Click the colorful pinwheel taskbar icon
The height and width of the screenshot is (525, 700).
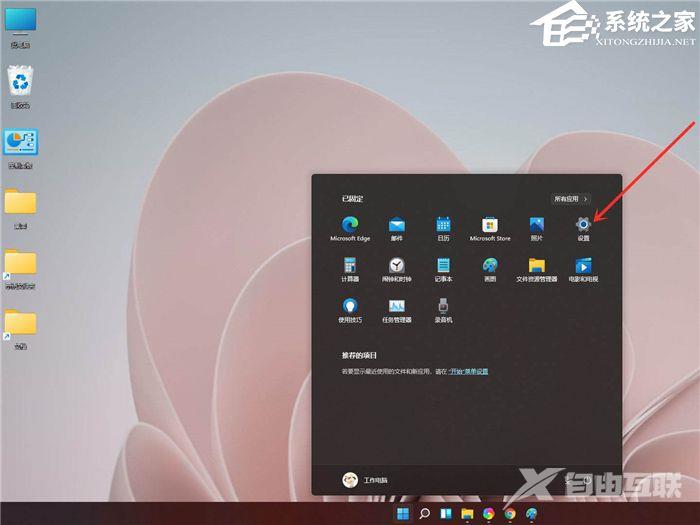(x=488, y=513)
